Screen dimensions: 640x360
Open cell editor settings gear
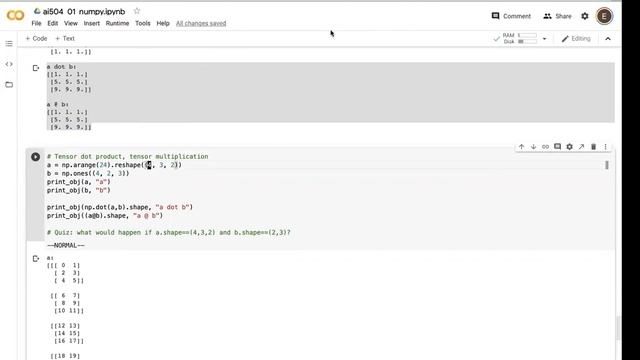569,147
